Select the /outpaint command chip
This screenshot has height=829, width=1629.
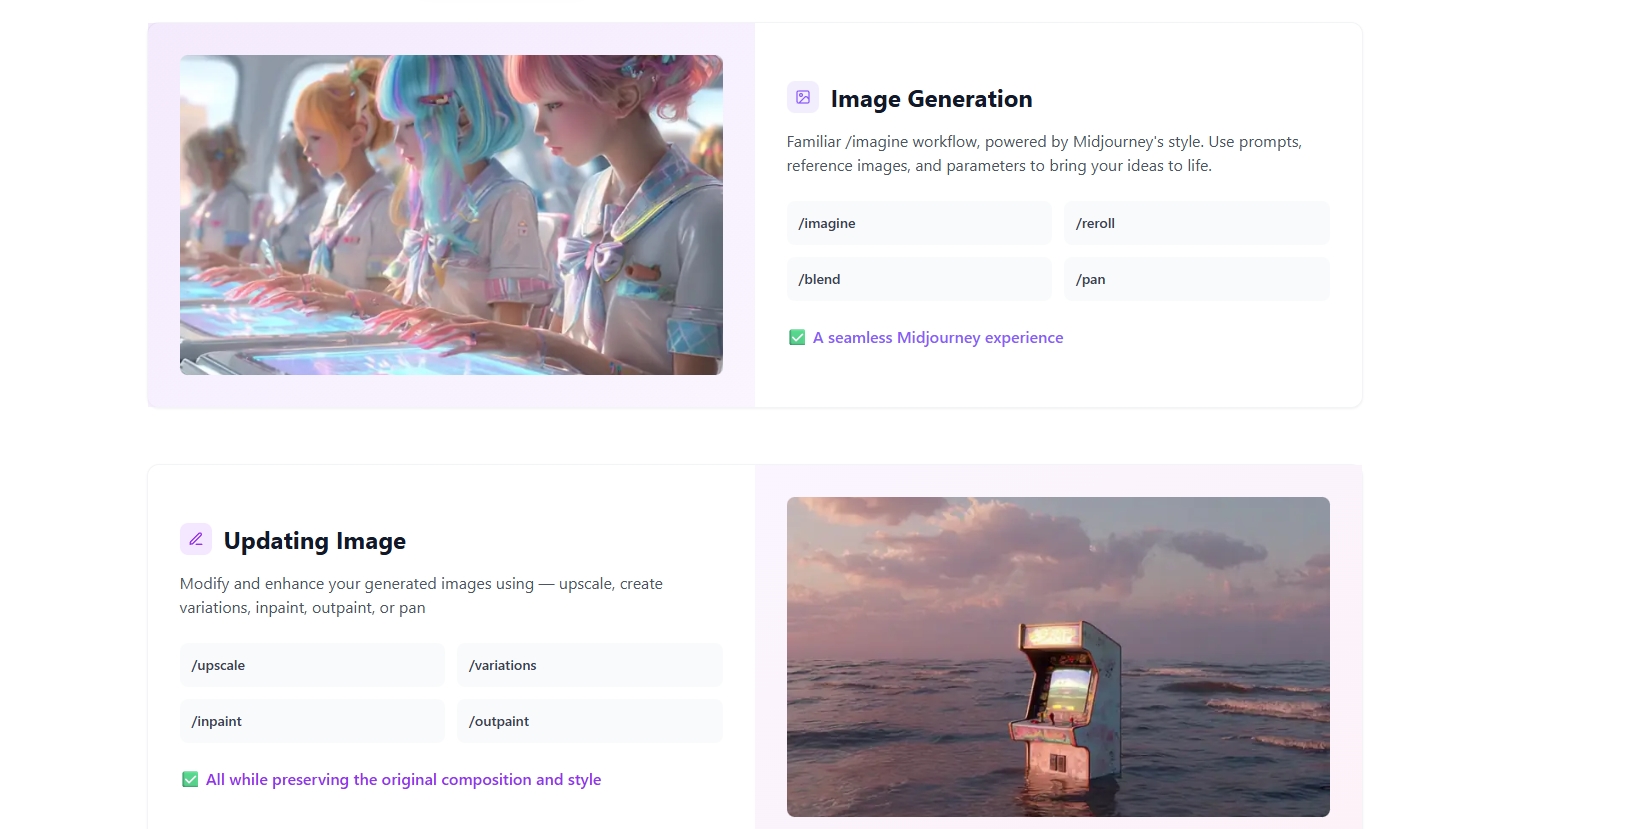coord(589,721)
